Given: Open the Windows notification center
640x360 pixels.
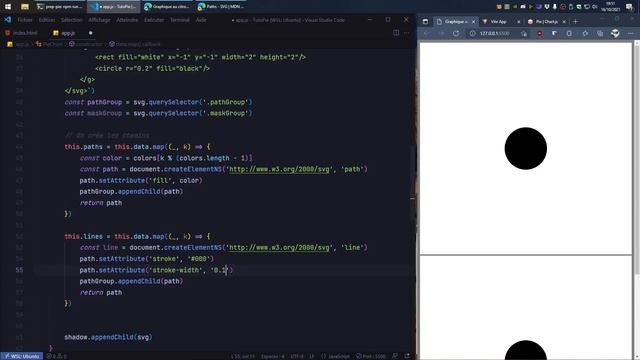Looking at the screenshot, I should (629, 7).
